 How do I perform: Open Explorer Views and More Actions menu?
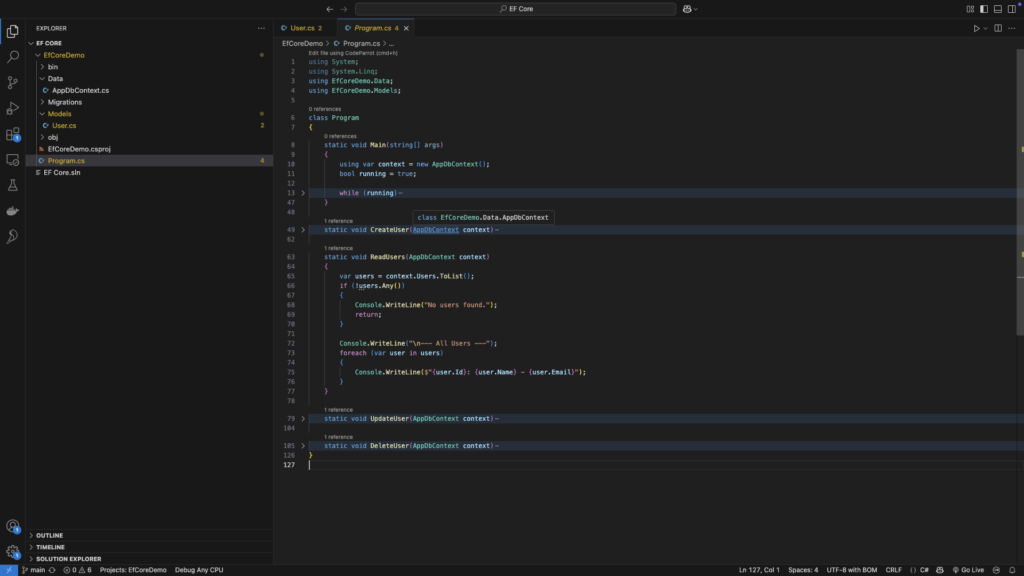click(261, 28)
